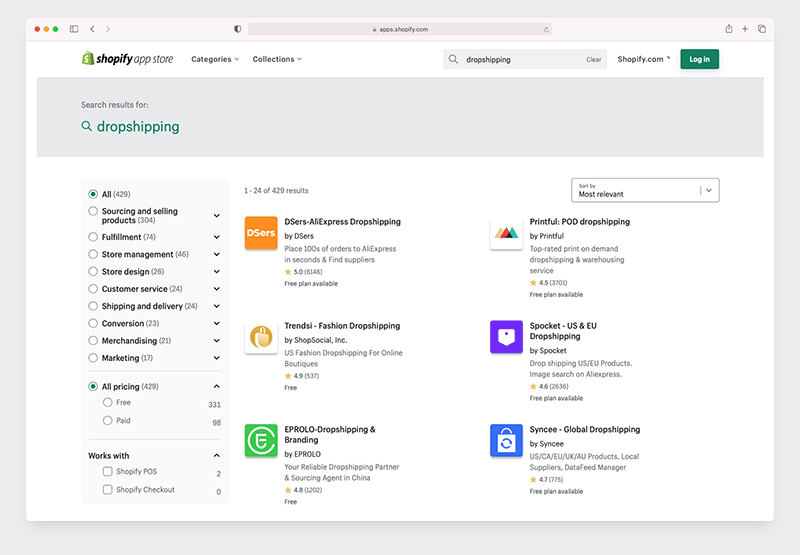
Task: Click the EPROLO app icon
Action: click(261, 440)
